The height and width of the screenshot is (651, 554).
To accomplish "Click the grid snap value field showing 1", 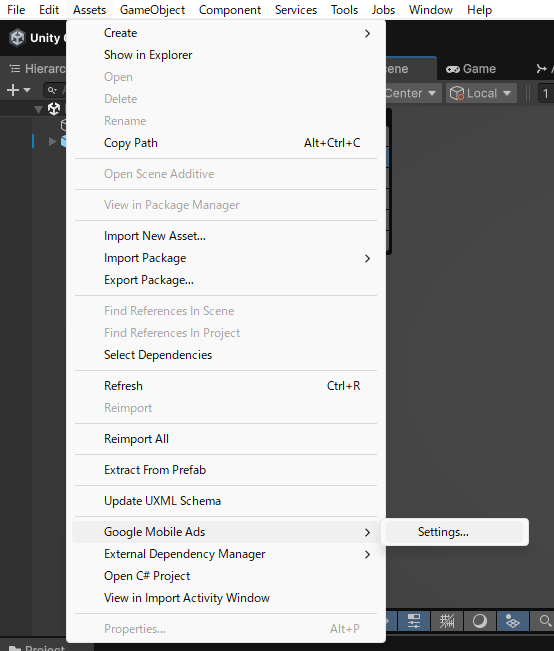I will tap(546, 93).
